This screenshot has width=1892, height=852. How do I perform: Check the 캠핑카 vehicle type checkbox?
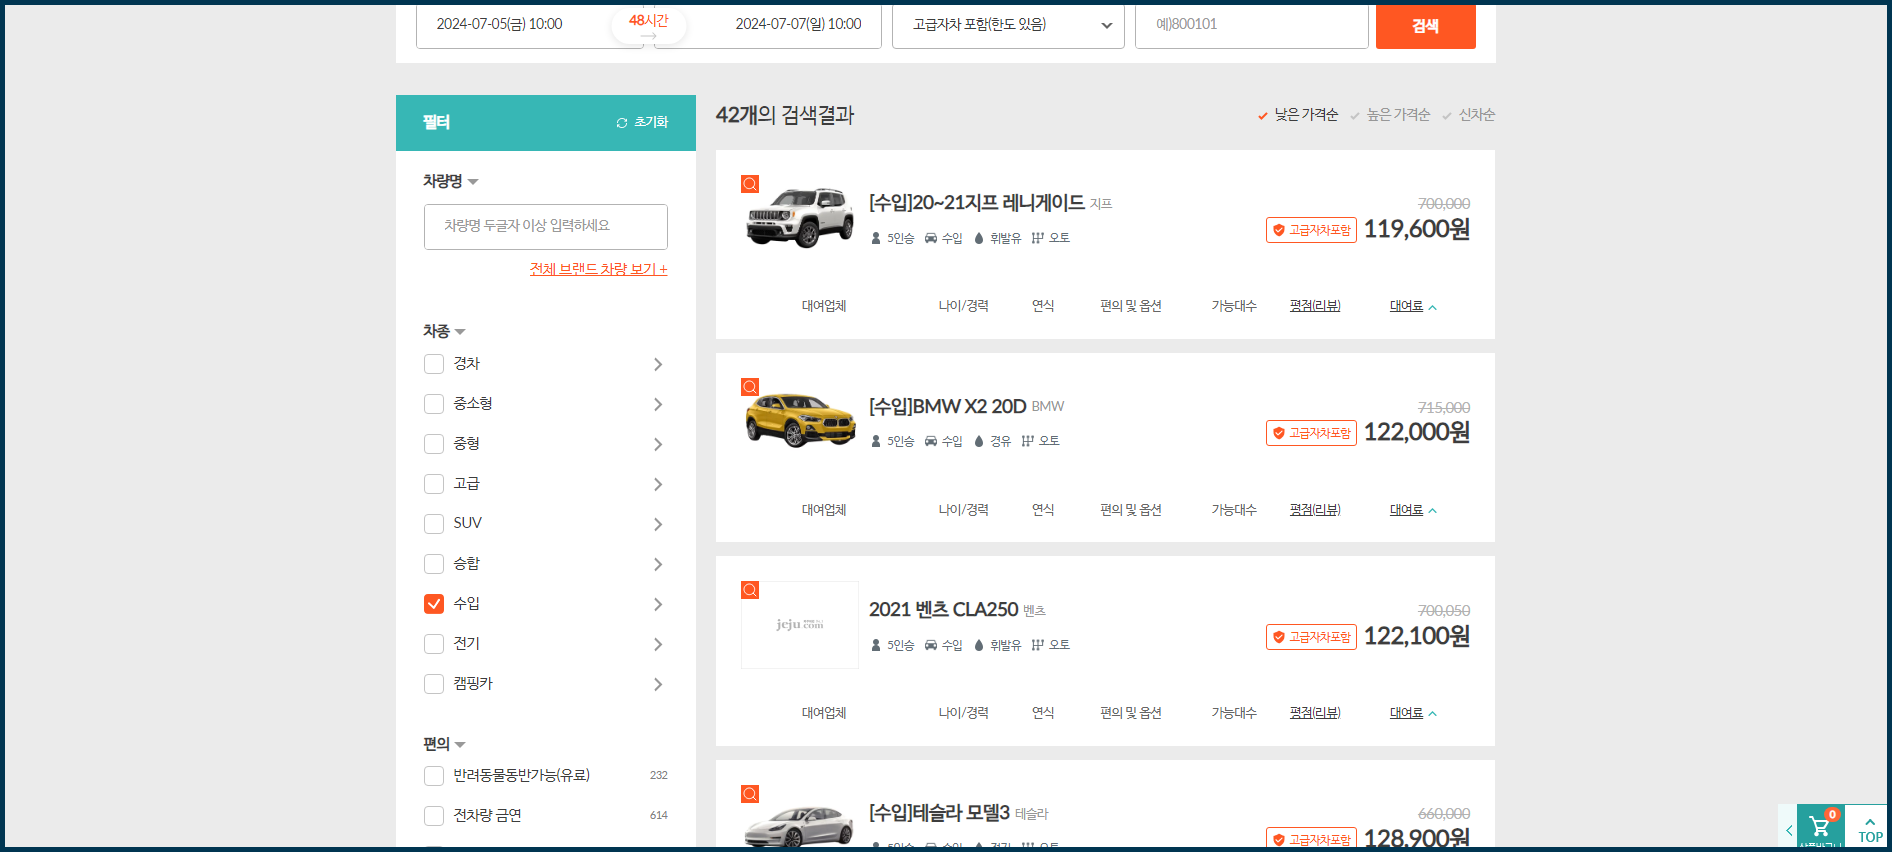434,684
